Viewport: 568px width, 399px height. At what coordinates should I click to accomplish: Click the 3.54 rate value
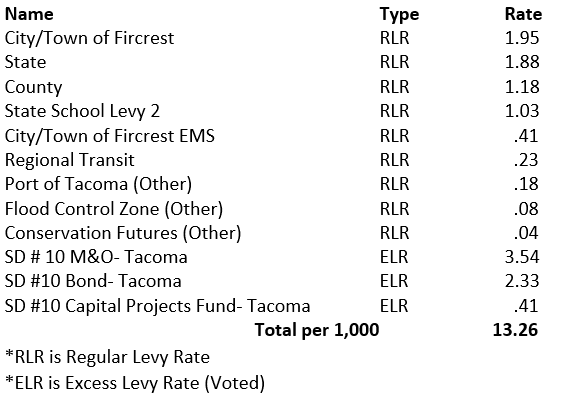[522, 257]
